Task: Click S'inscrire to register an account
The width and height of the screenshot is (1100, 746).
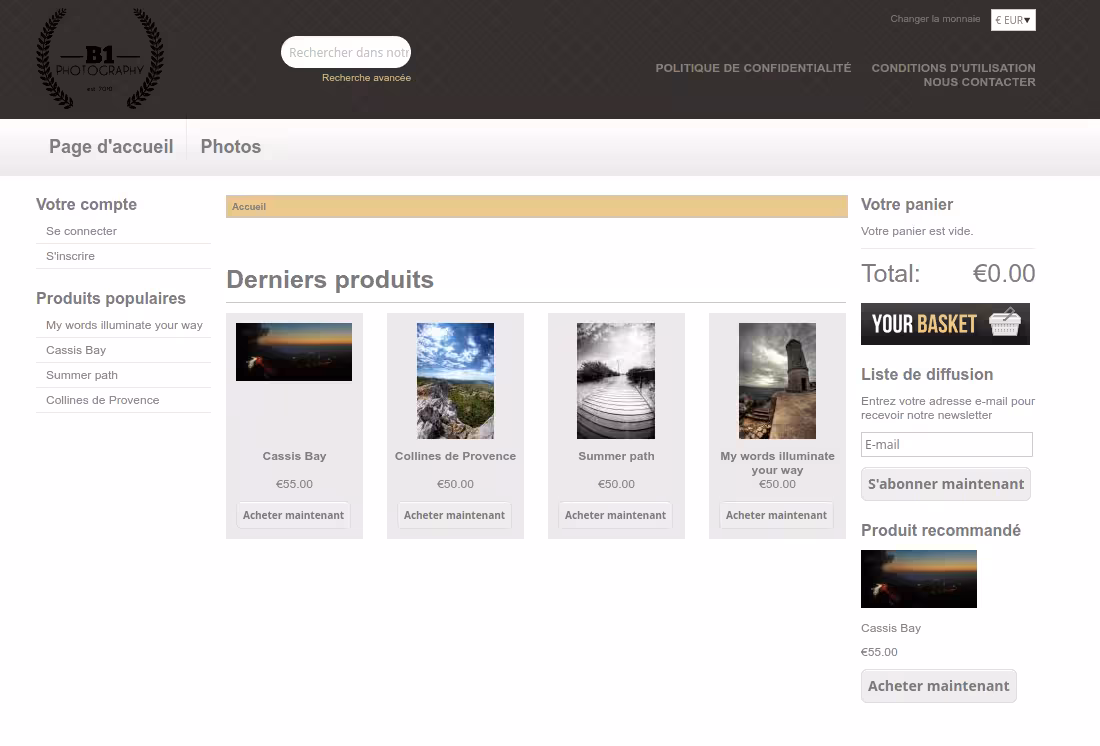Action: tap(70, 256)
